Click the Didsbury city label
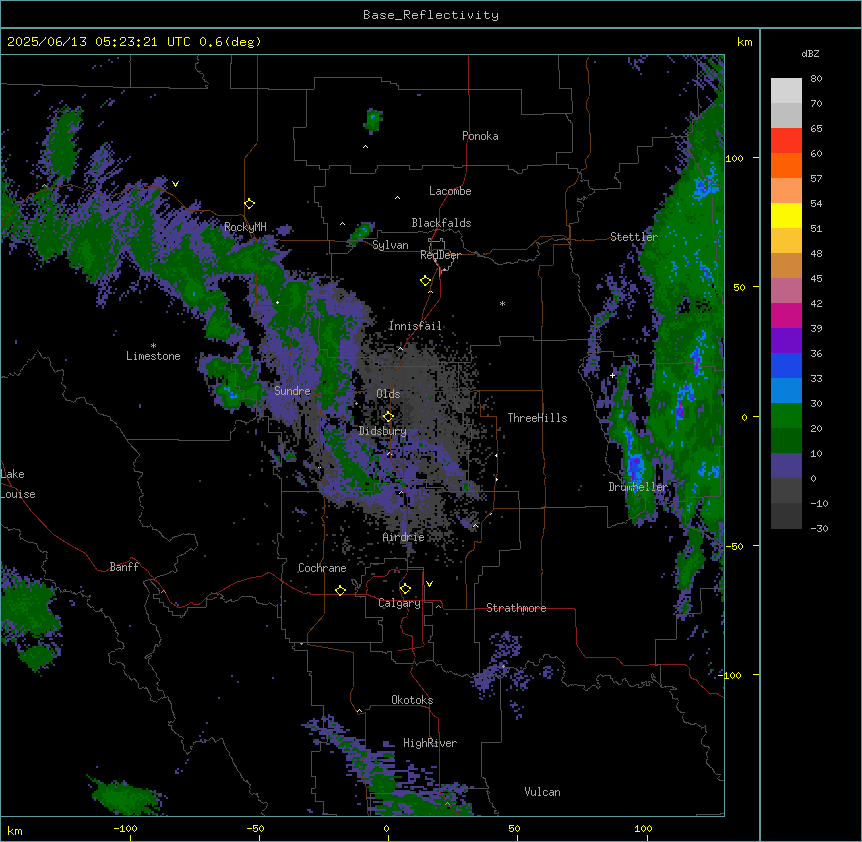 (x=383, y=431)
